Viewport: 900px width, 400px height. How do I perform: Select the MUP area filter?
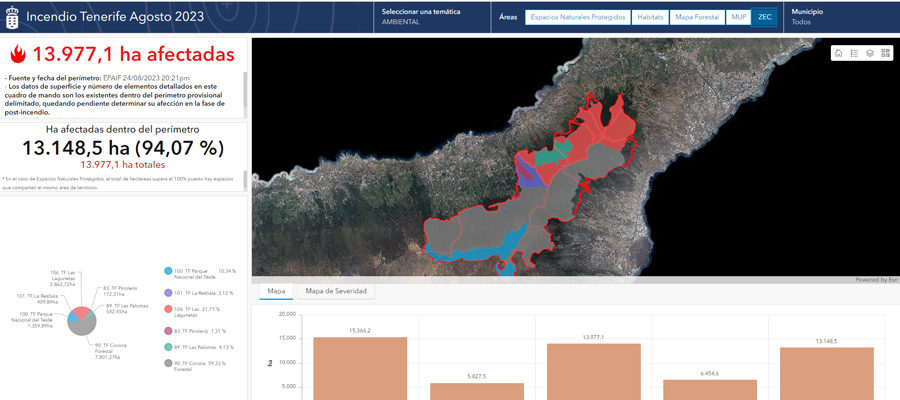(738, 17)
